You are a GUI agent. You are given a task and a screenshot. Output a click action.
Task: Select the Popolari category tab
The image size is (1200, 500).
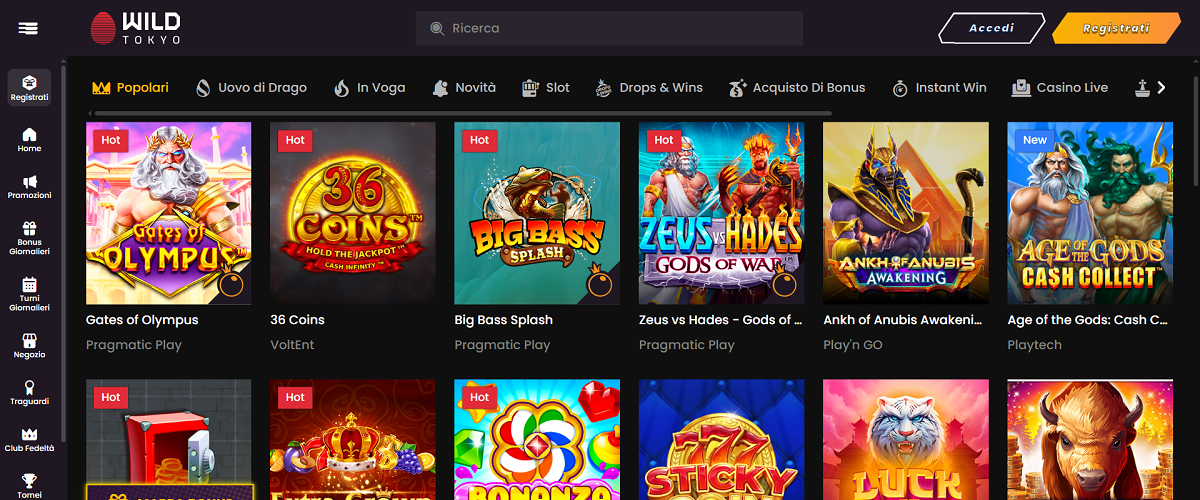point(130,88)
